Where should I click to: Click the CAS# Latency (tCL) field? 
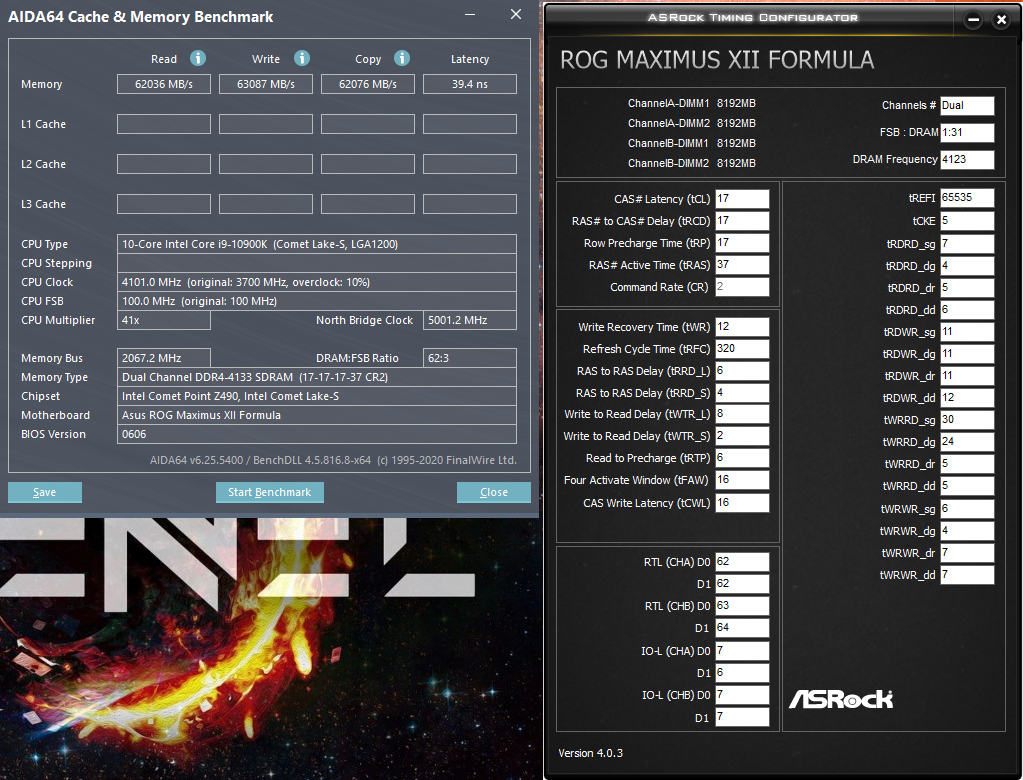(x=742, y=199)
